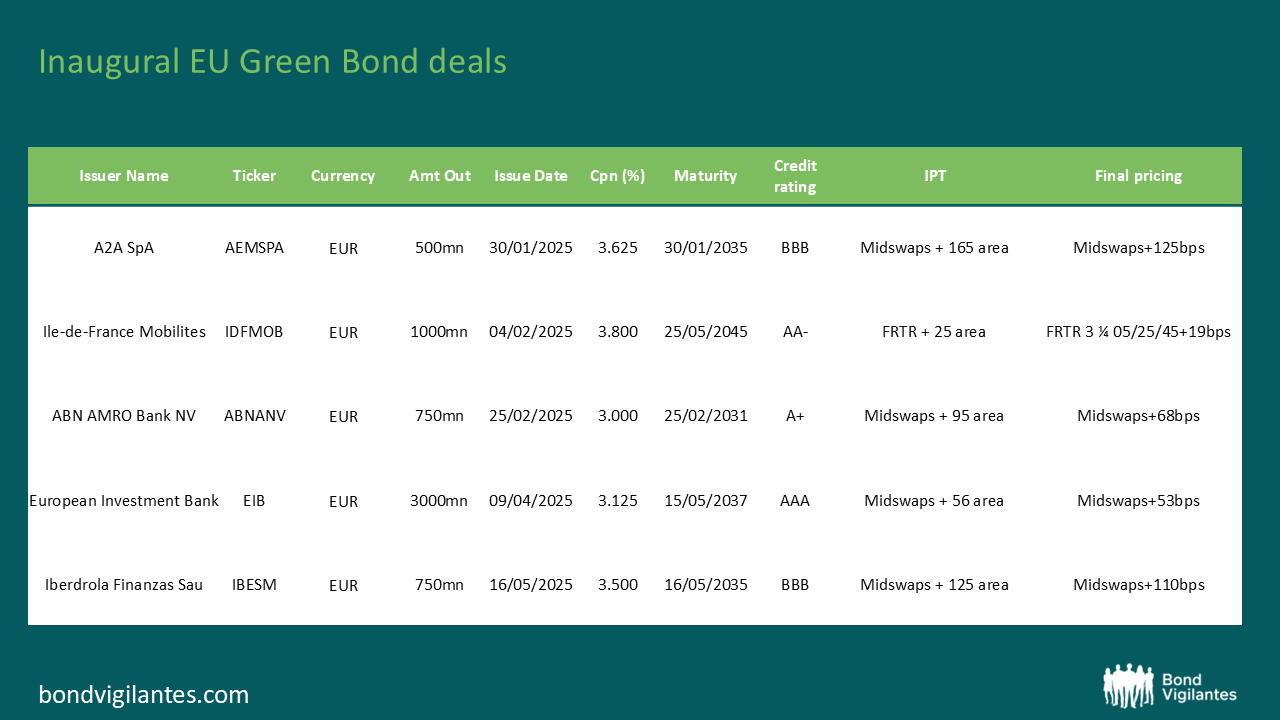The width and height of the screenshot is (1280, 720).
Task: Select Iberdrola's 'BBB' rating cell
Action: click(795, 585)
